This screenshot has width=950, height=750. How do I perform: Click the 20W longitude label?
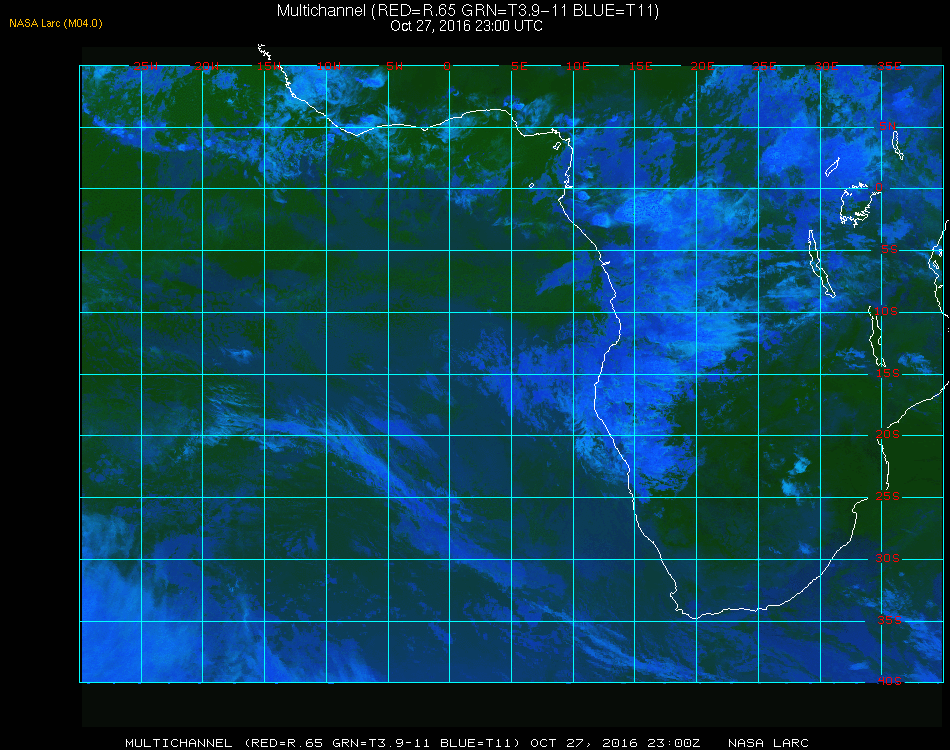207,66
